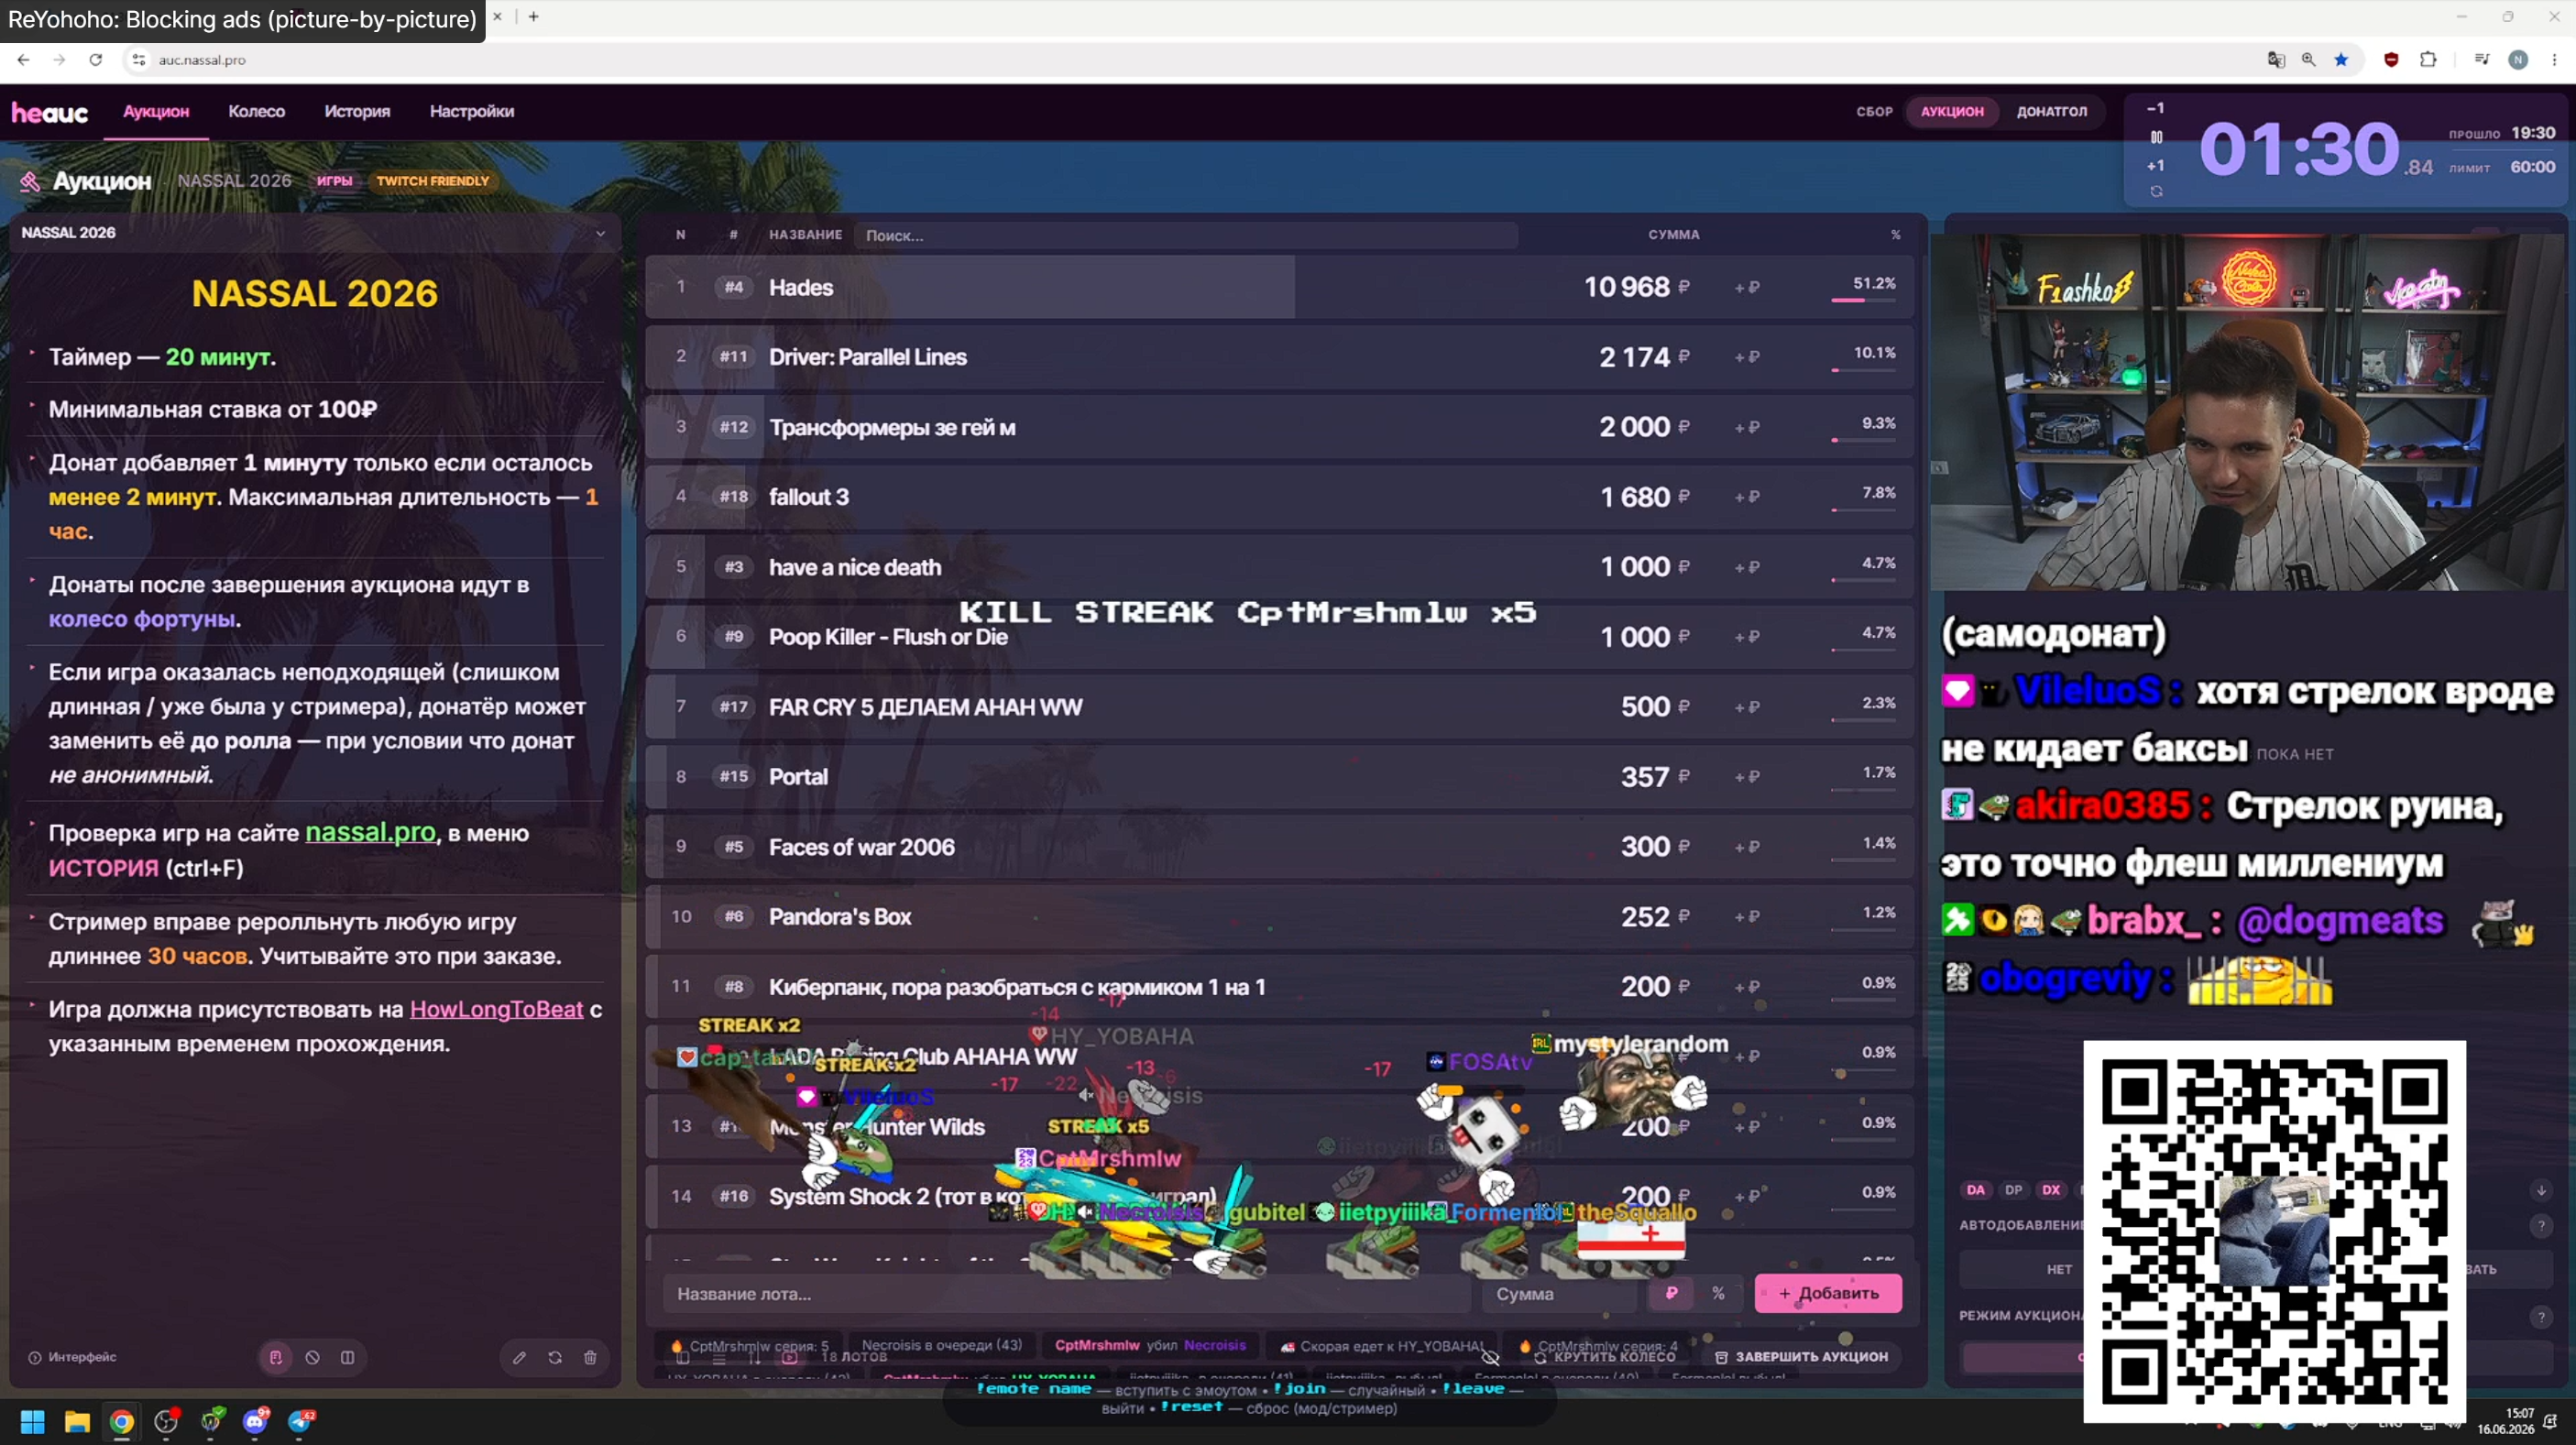Toggle the DA donation service chip
The height and width of the screenshot is (1445, 2576).
coord(1975,1190)
